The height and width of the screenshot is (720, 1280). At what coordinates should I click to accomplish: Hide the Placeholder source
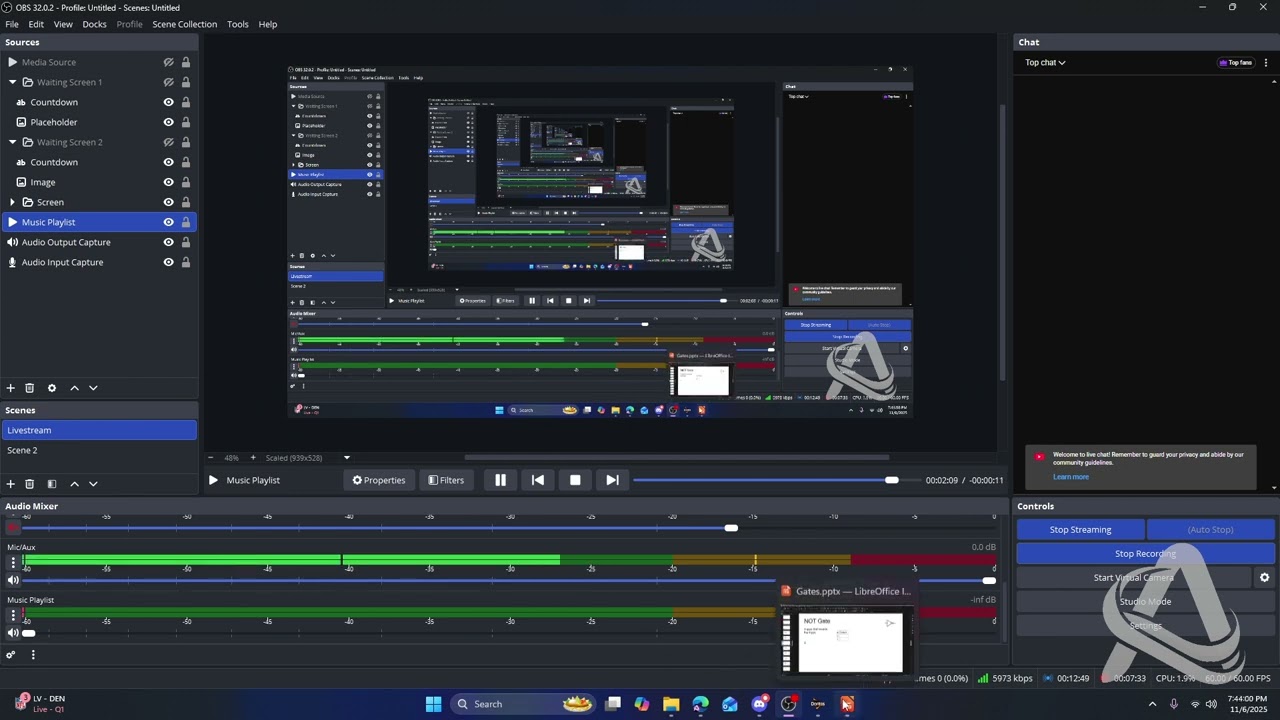168,122
